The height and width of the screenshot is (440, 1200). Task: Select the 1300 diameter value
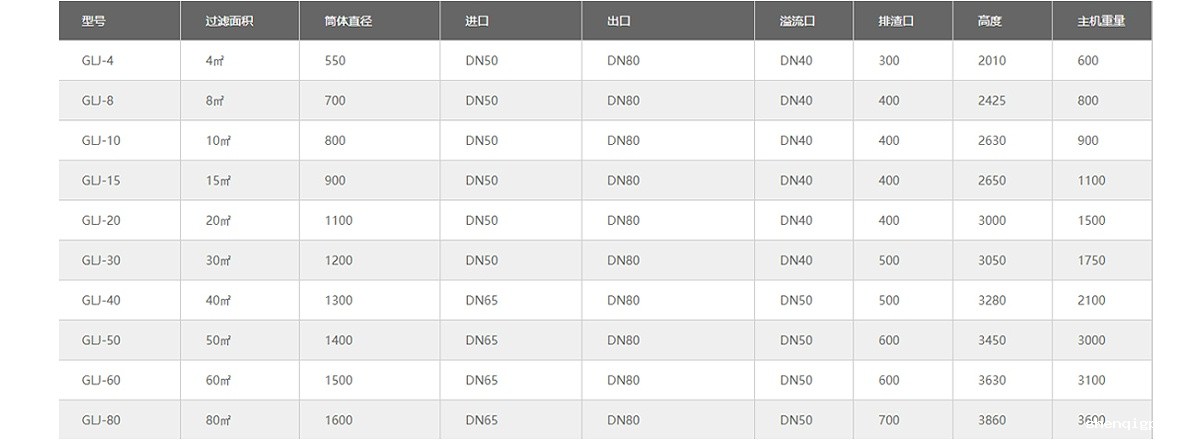pyautogui.click(x=339, y=301)
